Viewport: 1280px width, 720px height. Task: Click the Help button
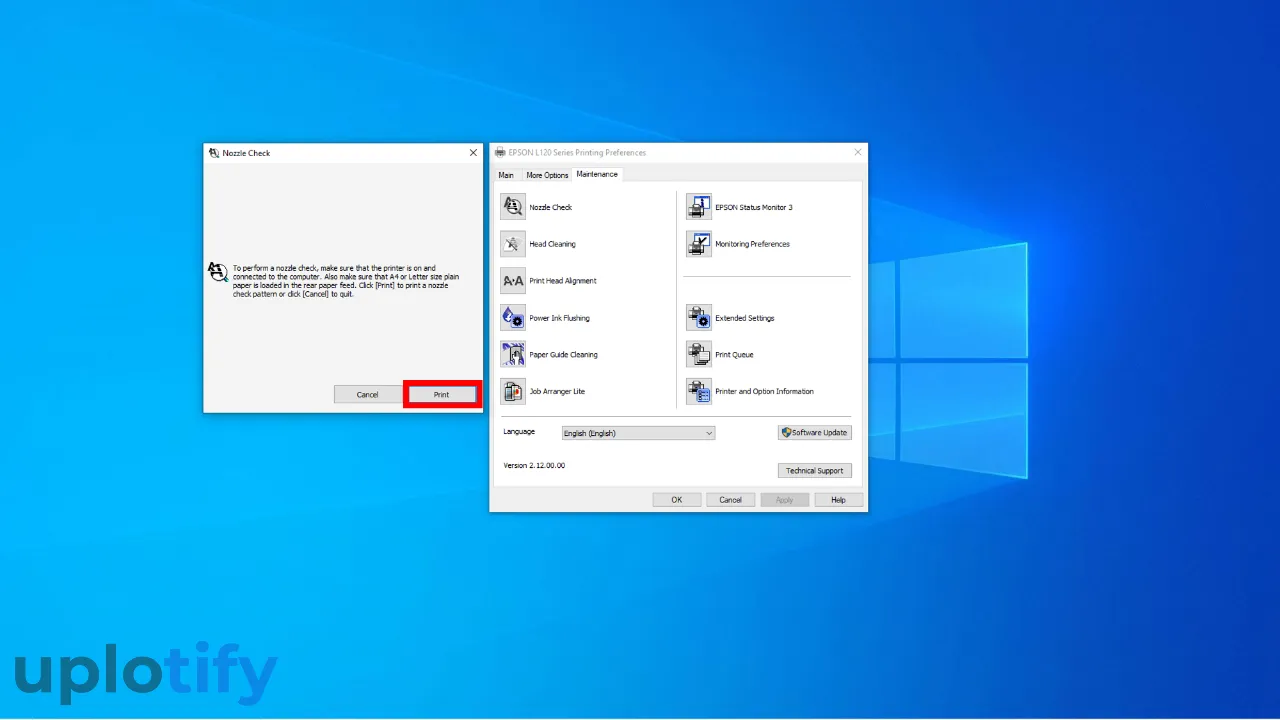tap(838, 500)
